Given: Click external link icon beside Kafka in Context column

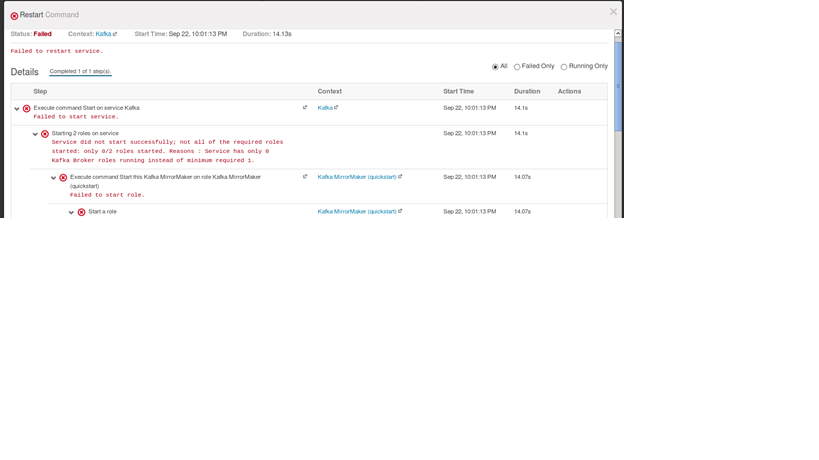Looking at the screenshot, I should coord(336,108).
